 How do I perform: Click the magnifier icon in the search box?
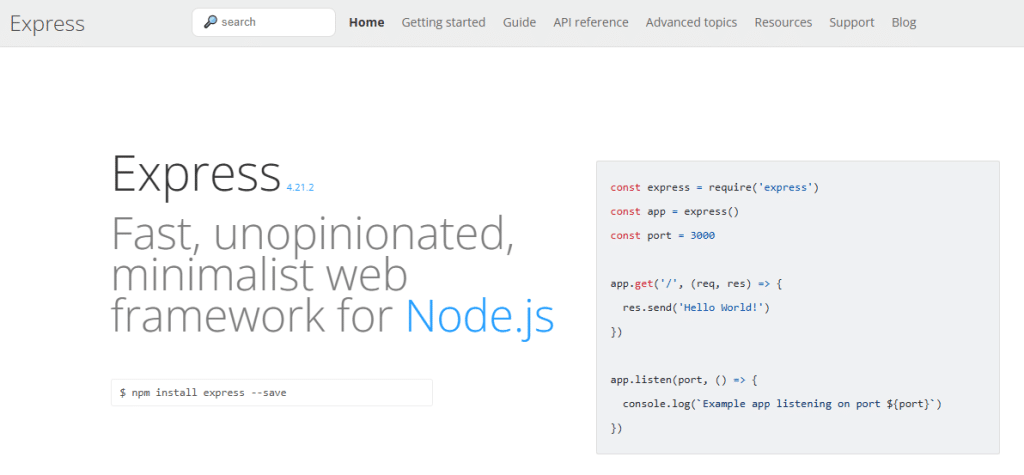210,22
